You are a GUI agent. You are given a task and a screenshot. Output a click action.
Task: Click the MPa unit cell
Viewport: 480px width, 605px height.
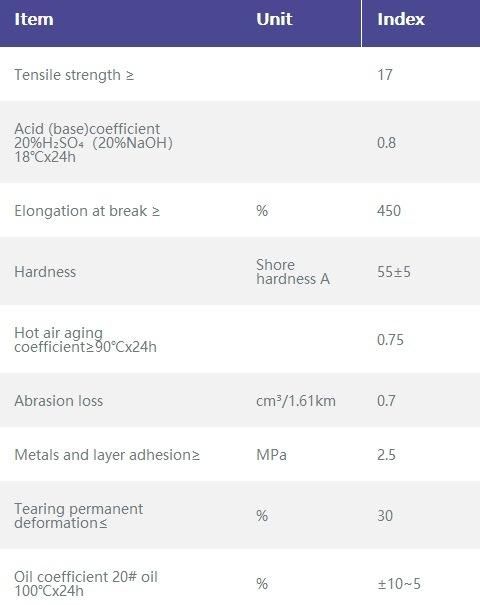pos(272,455)
